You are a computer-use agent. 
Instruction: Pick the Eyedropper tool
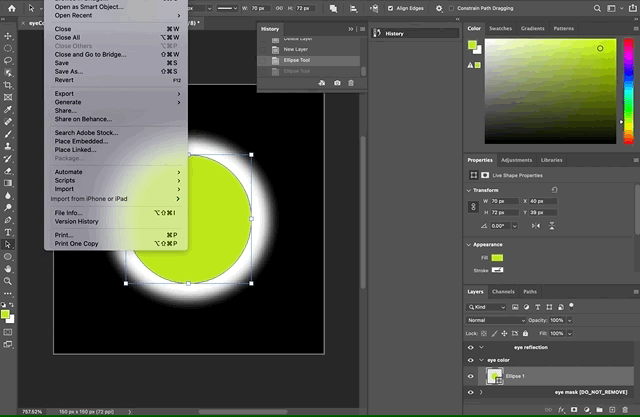(x=8, y=109)
